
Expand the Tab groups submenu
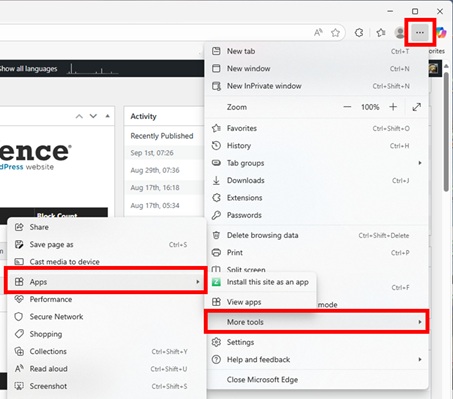[316, 163]
